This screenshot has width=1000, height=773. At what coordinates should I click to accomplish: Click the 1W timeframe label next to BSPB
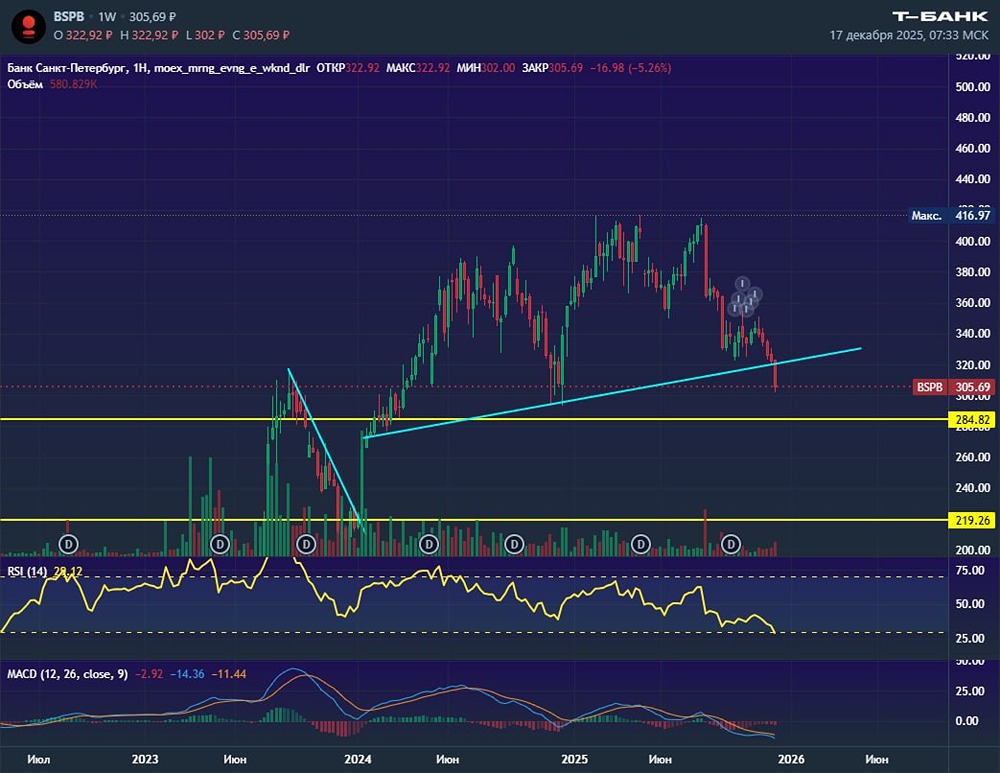(107, 17)
